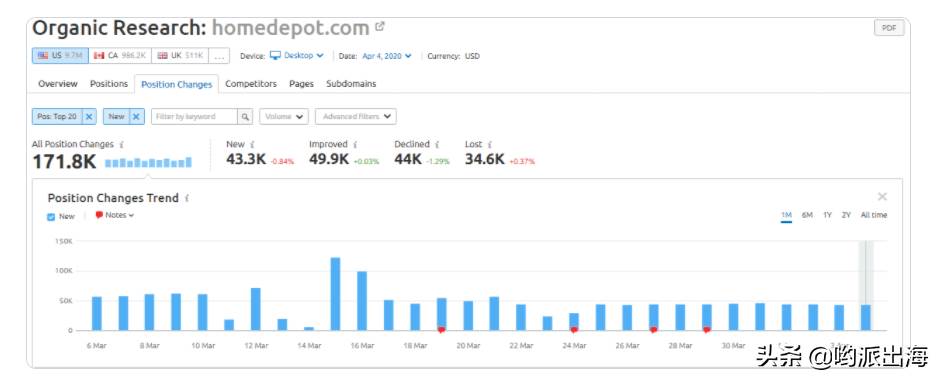Open the Subdomains tab
Screen dimensions: 940x380
(x=351, y=84)
